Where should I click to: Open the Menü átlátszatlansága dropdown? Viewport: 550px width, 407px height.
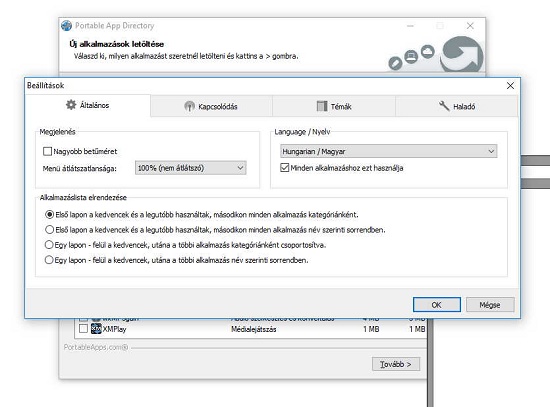190,168
